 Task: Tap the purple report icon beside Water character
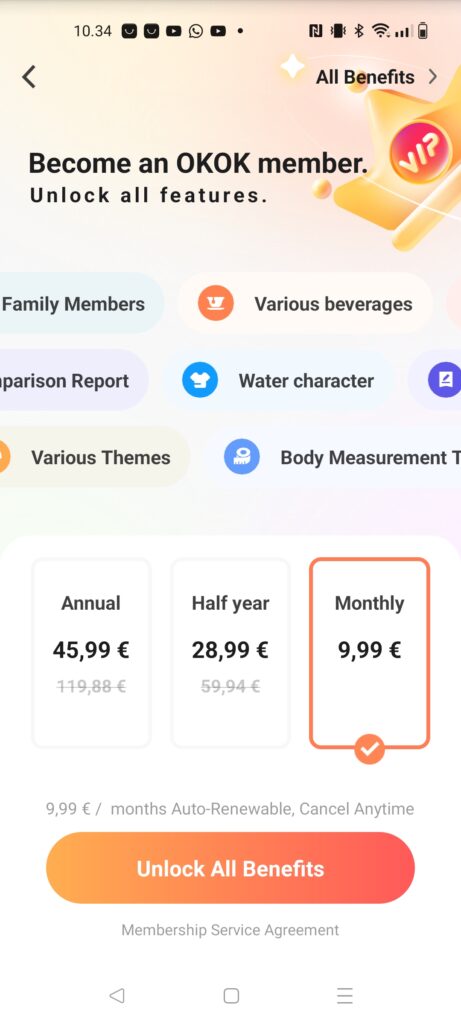(x=445, y=380)
